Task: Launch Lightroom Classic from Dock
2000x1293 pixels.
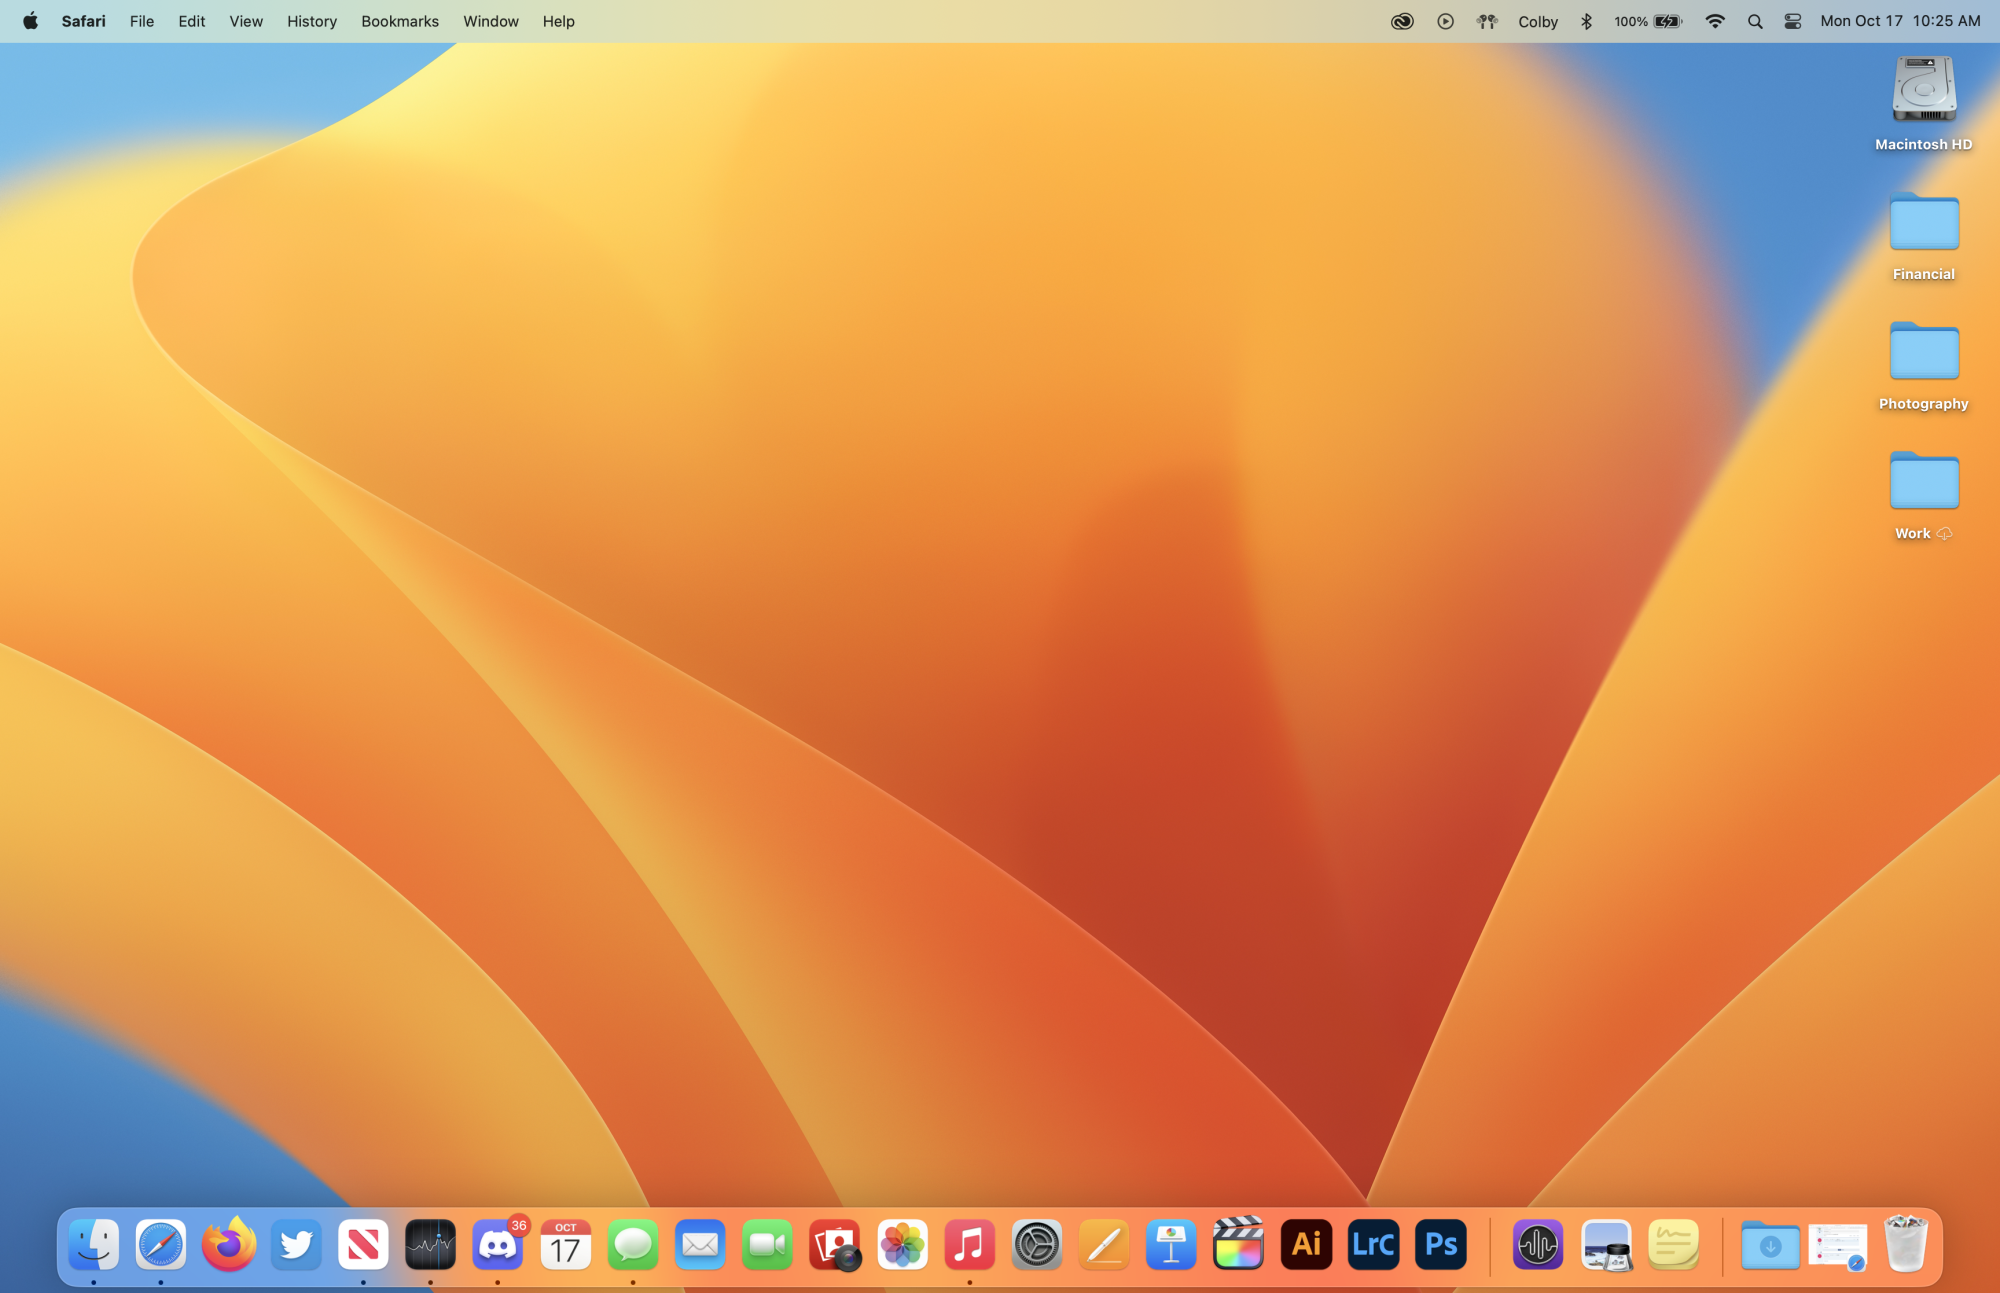Action: (1373, 1245)
